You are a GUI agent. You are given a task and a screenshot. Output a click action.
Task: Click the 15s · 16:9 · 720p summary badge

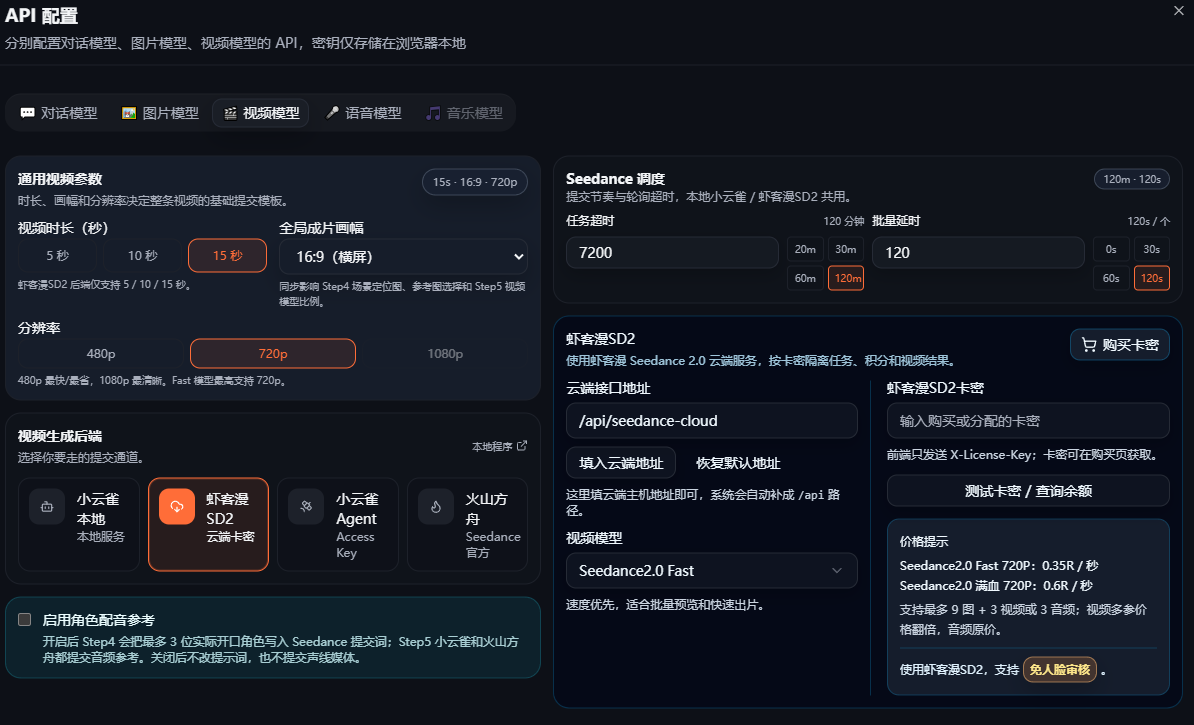(x=475, y=182)
